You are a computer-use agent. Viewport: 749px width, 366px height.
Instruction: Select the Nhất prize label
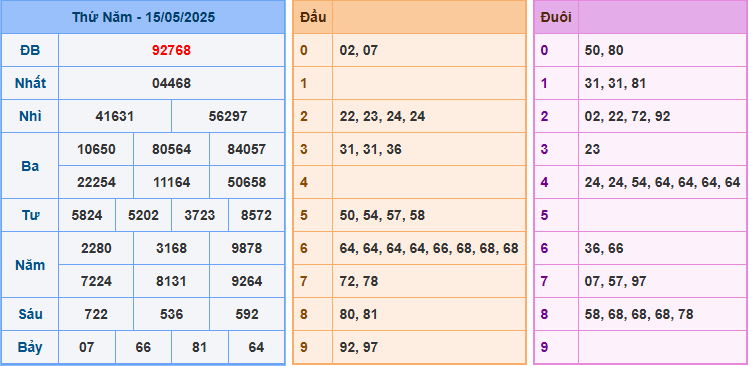coord(30,83)
